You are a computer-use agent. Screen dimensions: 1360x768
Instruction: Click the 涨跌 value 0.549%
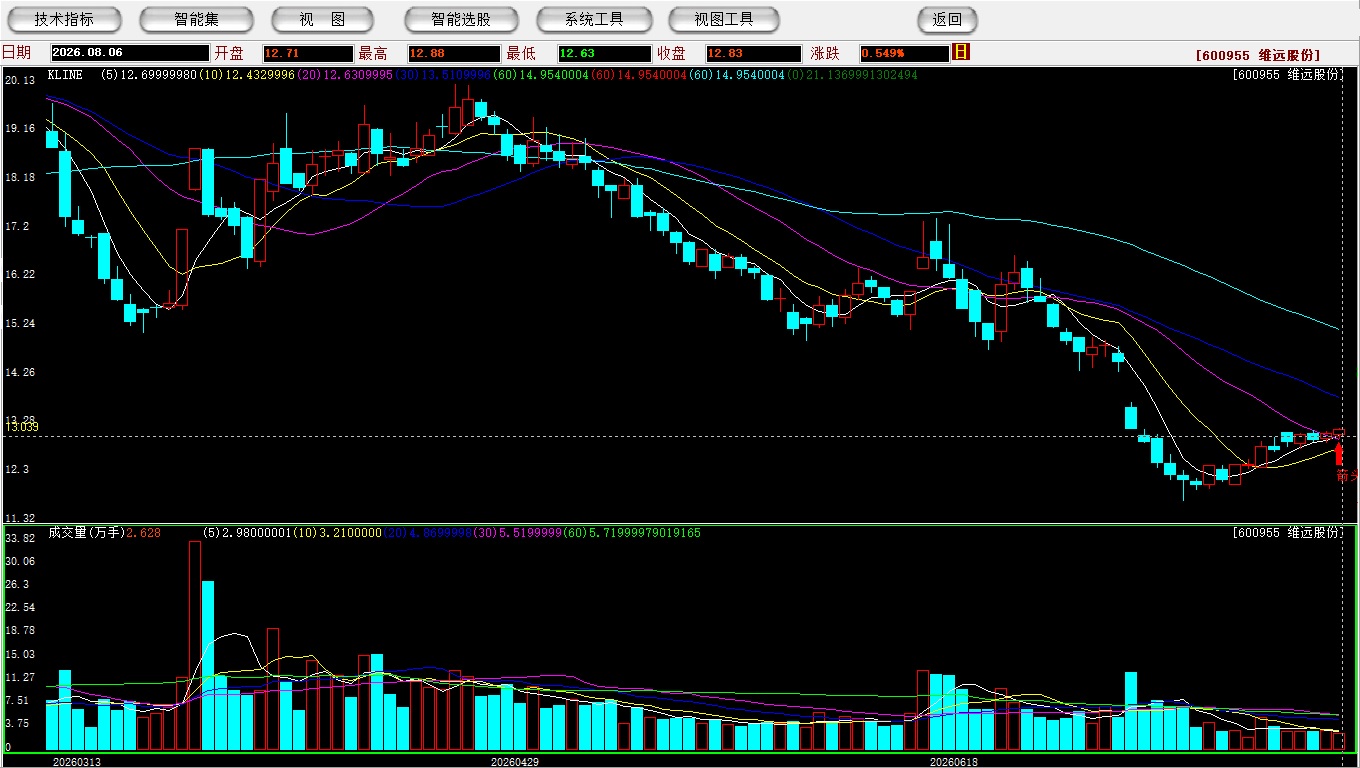(903, 53)
